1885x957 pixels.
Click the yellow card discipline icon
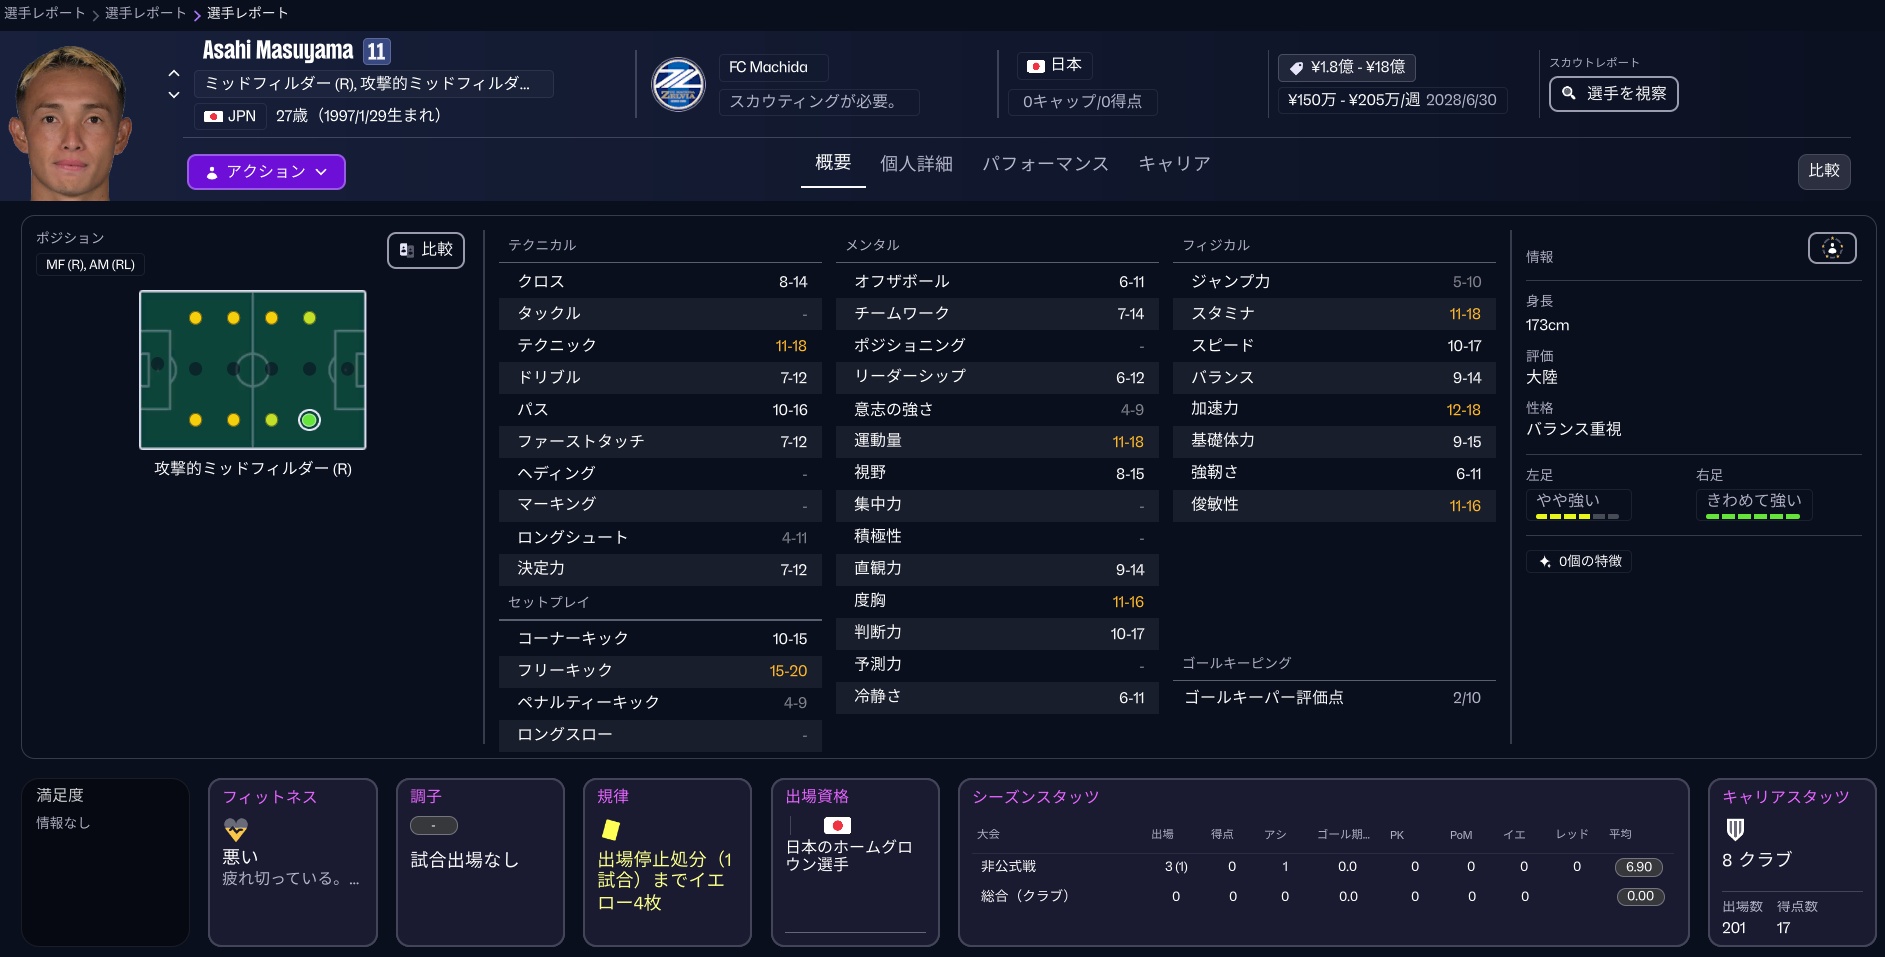click(610, 829)
